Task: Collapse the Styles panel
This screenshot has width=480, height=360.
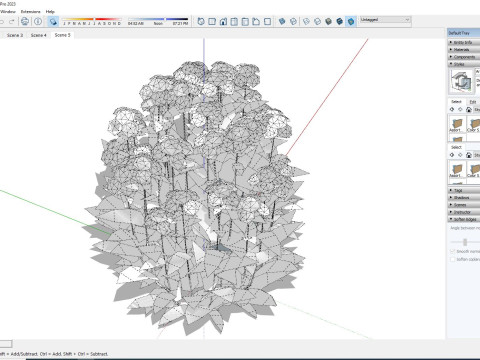Action: point(464,64)
